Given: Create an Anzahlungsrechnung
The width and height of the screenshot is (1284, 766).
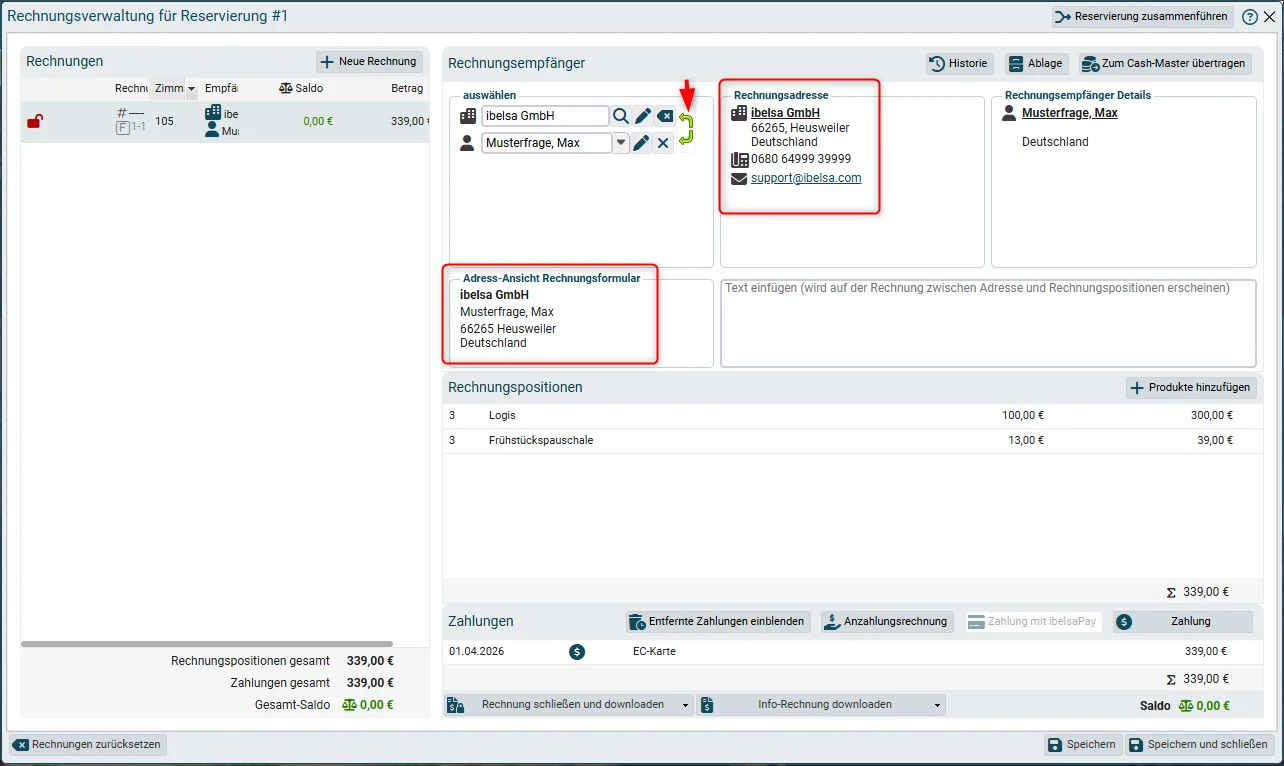Looking at the screenshot, I should (887, 622).
